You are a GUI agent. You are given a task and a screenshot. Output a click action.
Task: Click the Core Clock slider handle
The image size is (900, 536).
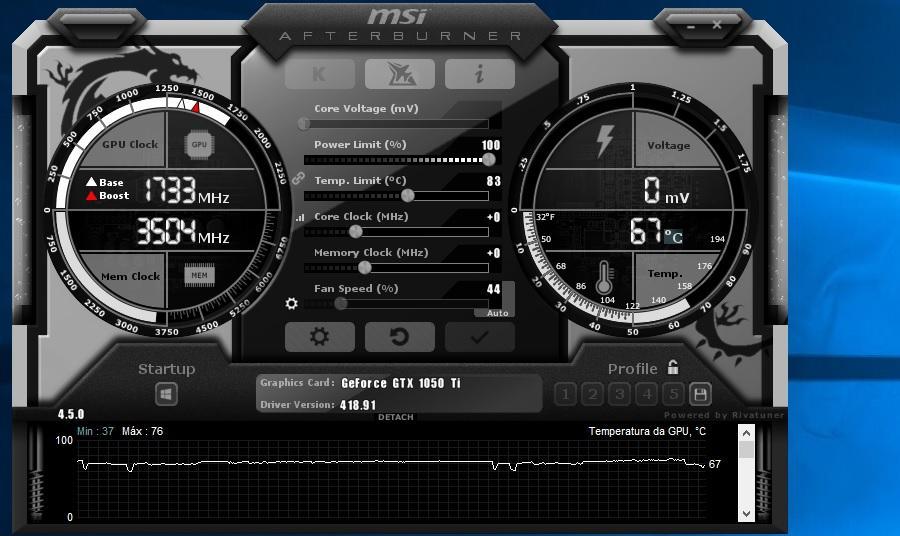[x=355, y=231]
